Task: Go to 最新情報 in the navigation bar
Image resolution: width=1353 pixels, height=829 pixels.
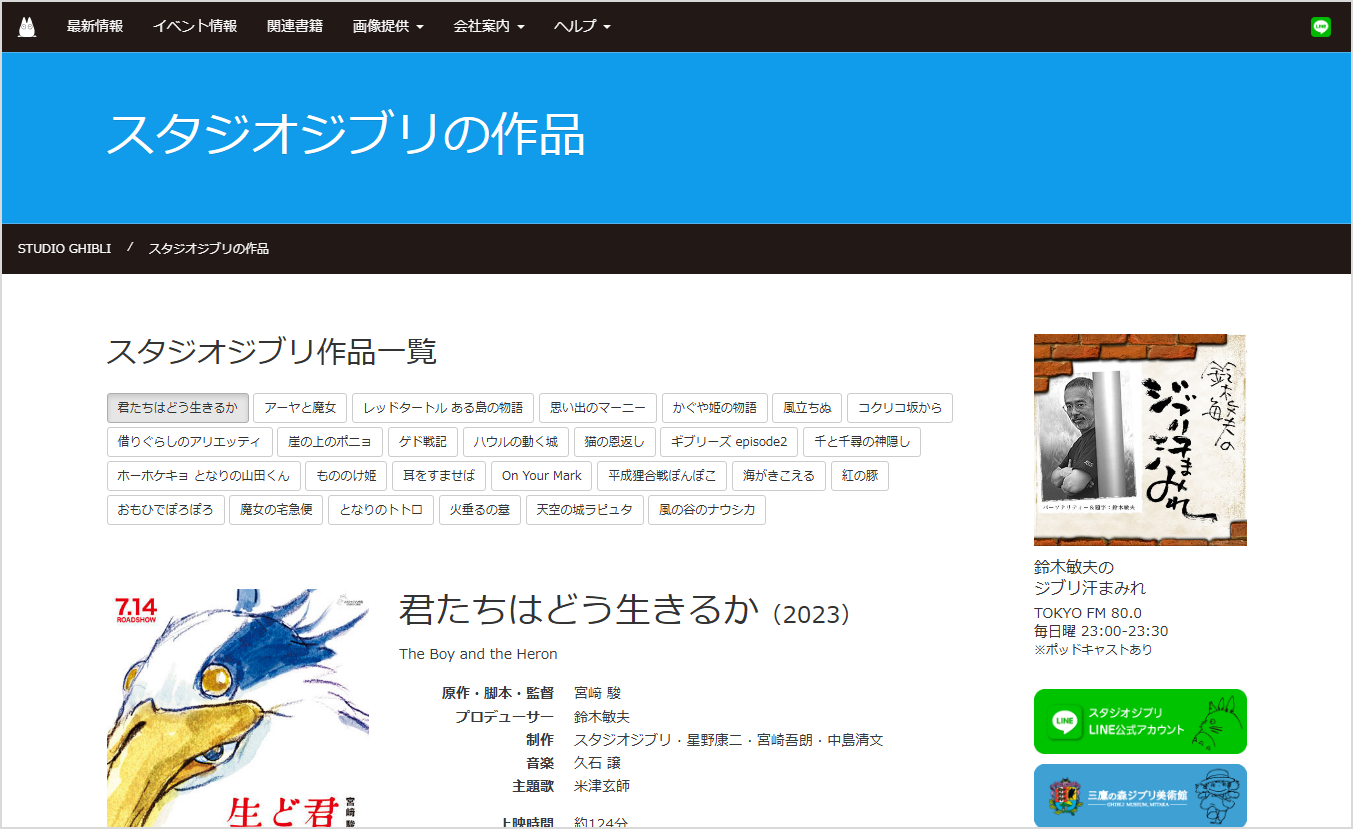Action: [95, 27]
